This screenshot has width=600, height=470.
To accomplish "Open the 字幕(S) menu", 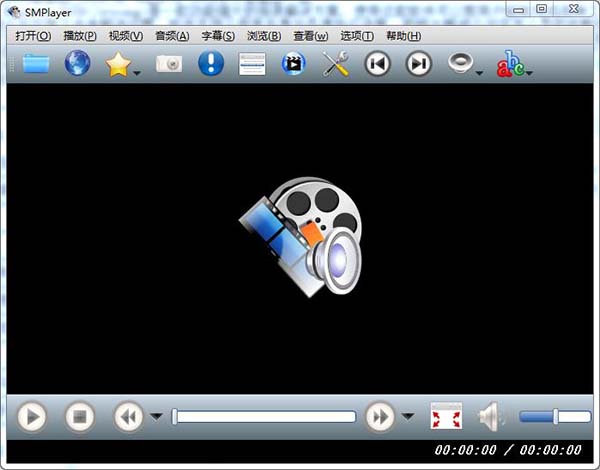I will [x=218, y=36].
